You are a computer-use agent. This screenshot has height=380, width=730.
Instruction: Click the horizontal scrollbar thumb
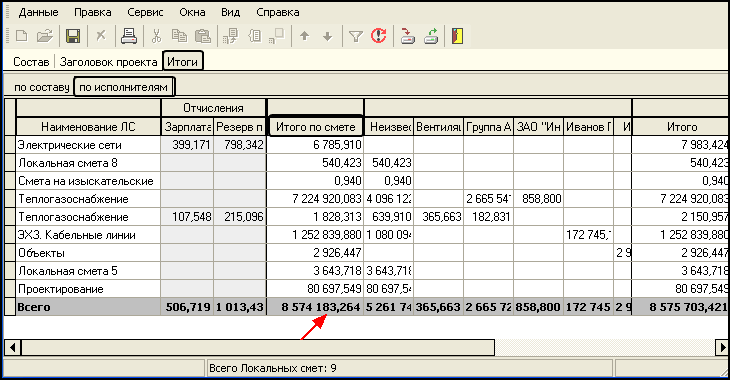[258, 347]
